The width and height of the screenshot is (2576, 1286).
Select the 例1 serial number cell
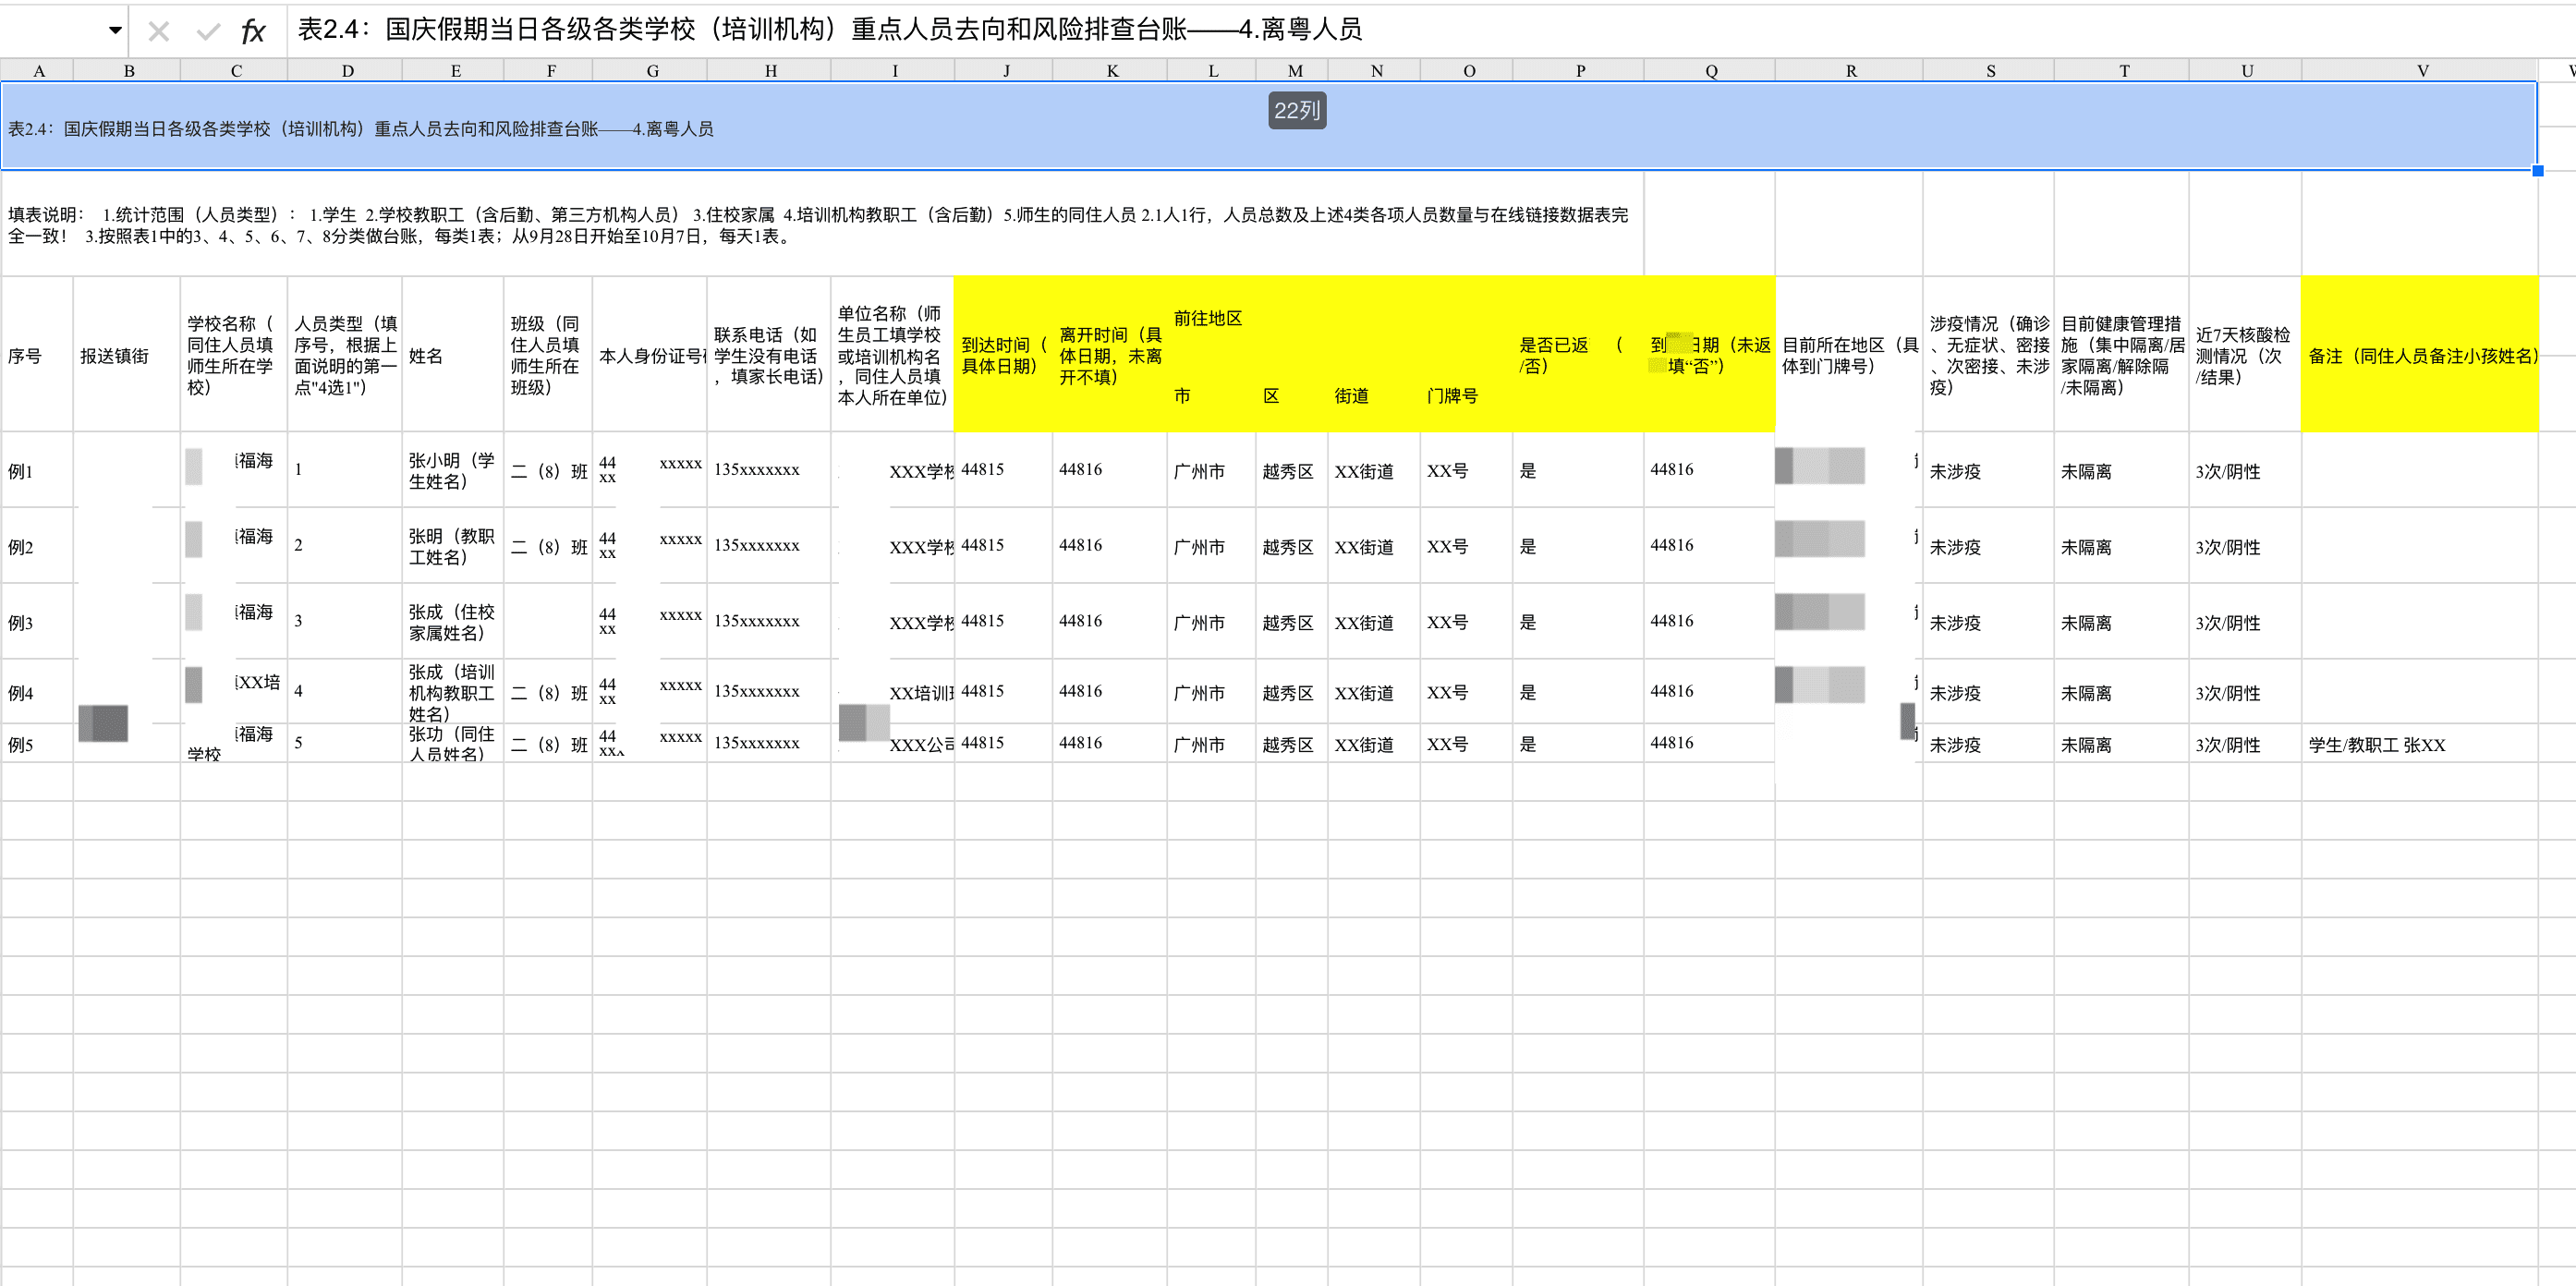[36, 471]
